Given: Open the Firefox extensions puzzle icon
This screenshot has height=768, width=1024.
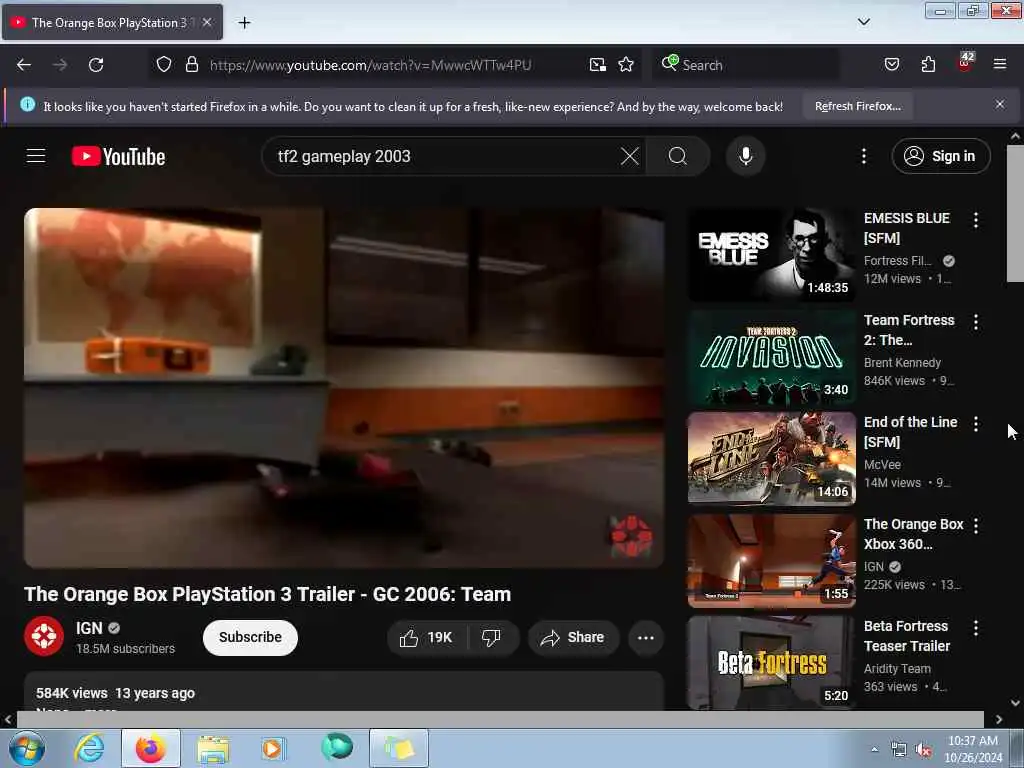Looking at the screenshot, I should coord(928,65).
